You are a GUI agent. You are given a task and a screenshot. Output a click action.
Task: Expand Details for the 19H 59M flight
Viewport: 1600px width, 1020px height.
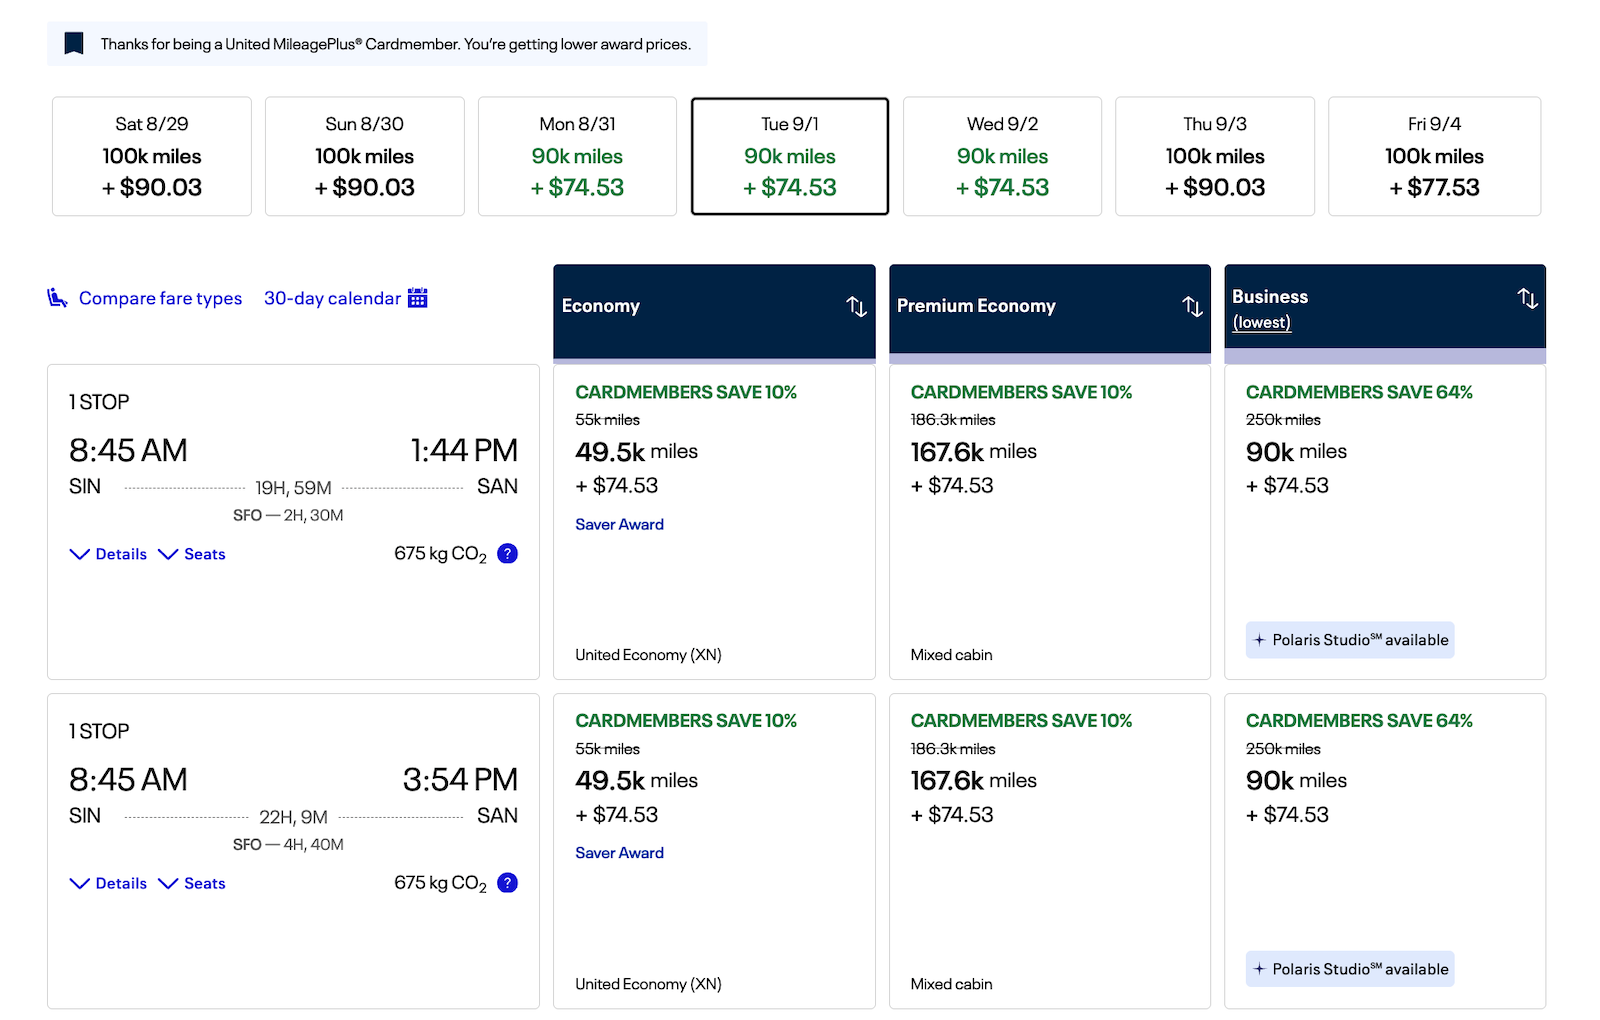pos(108,554)
